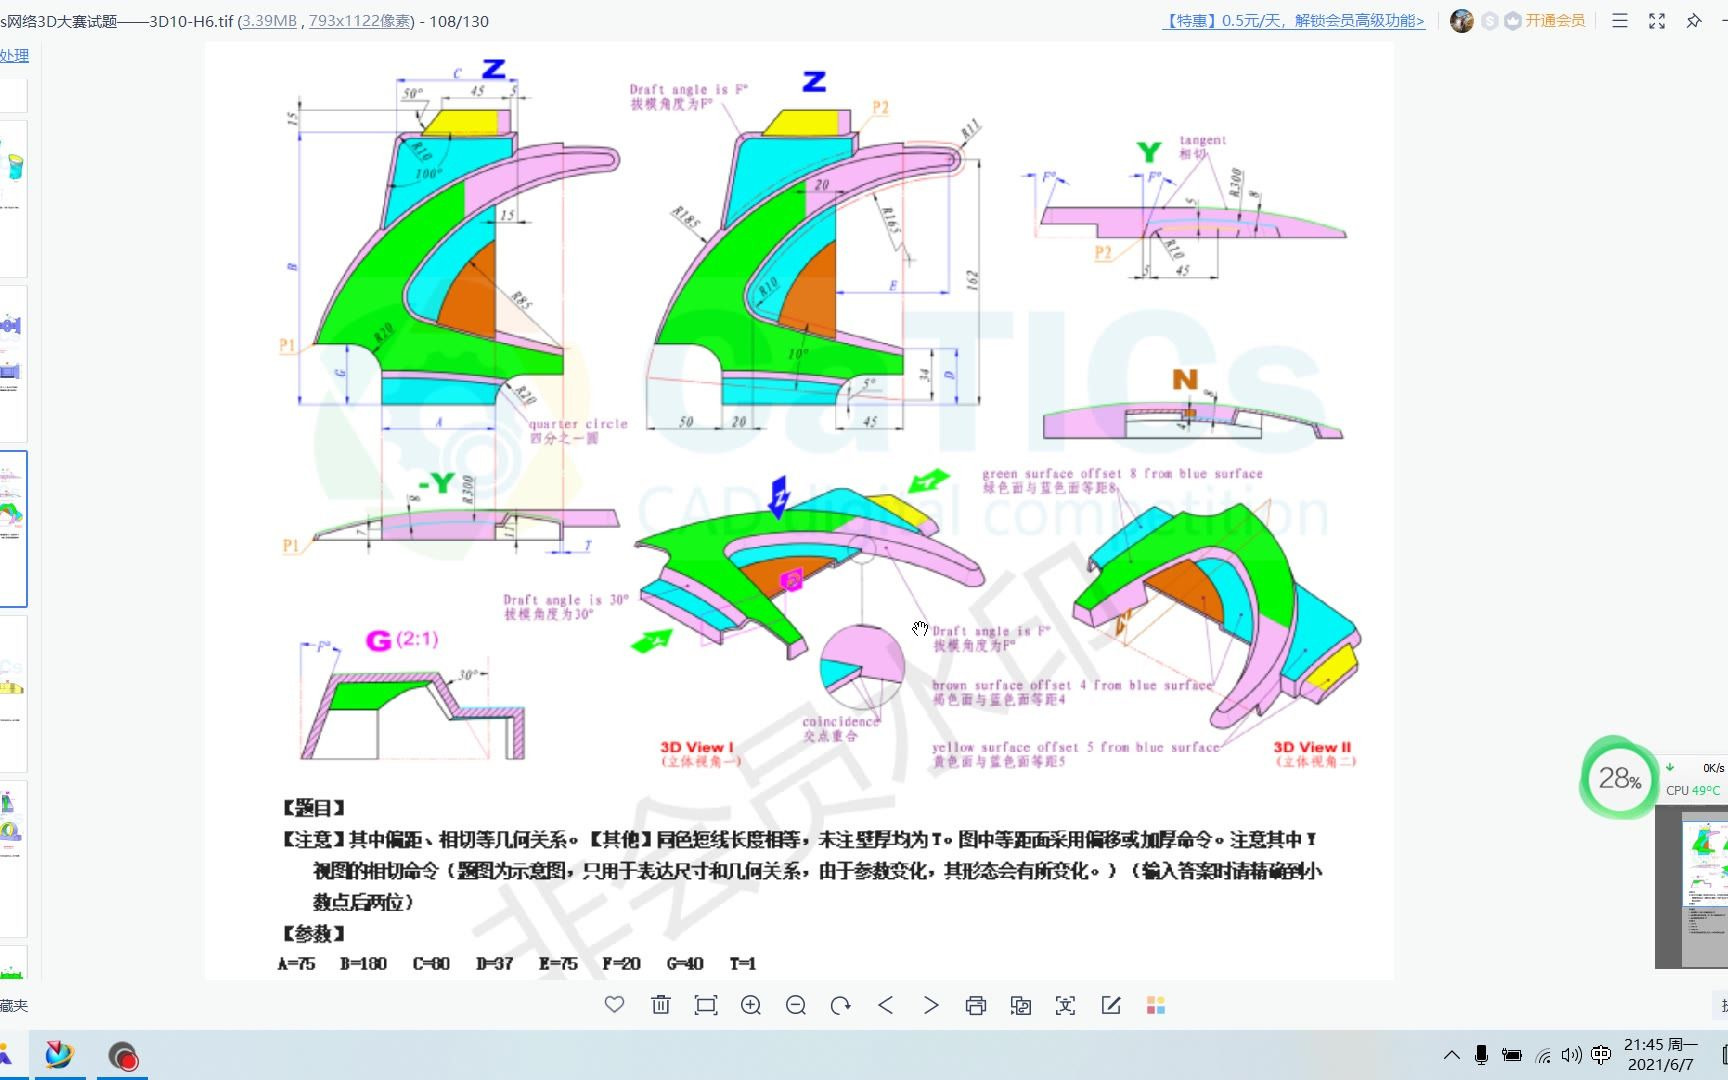
Task: Pin the viewer window on top
Action: coord(1694,20)
